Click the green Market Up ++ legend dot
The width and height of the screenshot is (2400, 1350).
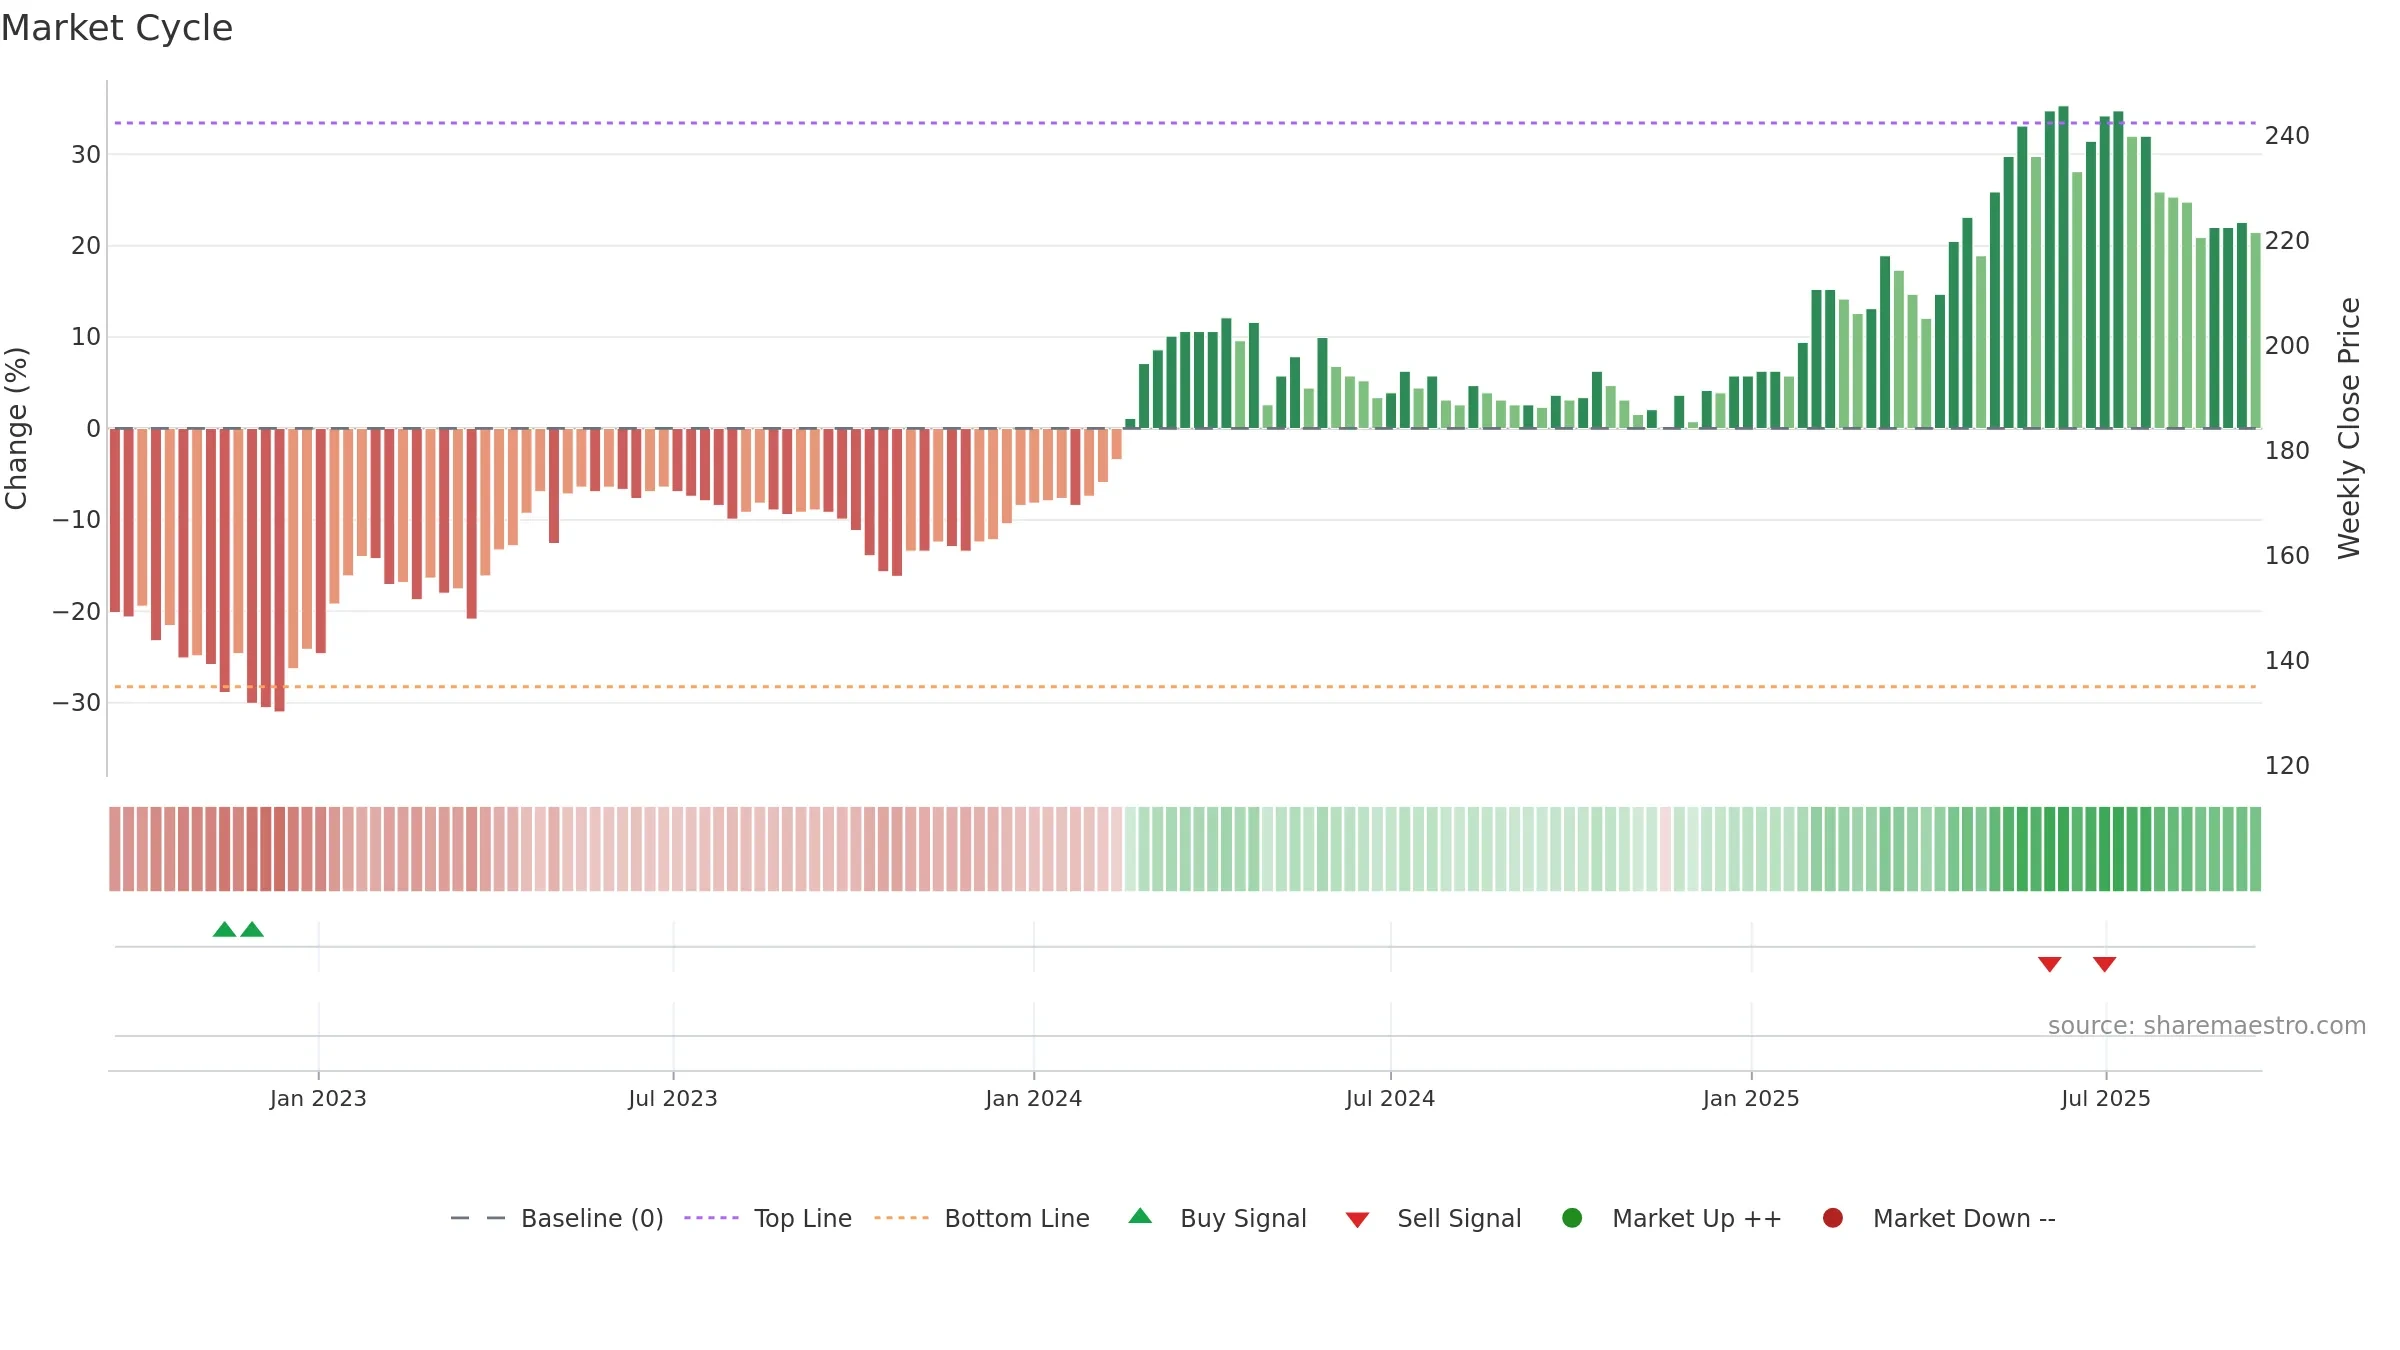(x=1572, y=1218)
